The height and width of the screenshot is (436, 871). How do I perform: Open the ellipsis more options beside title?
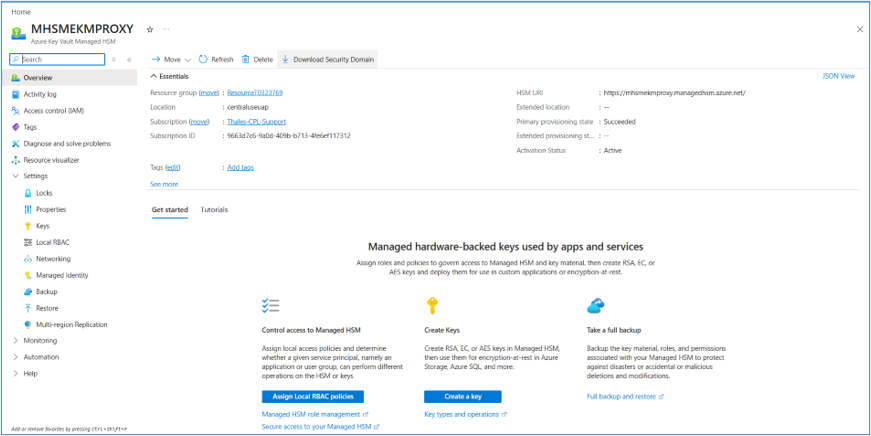pyautogui.click(x=166, y=29)
